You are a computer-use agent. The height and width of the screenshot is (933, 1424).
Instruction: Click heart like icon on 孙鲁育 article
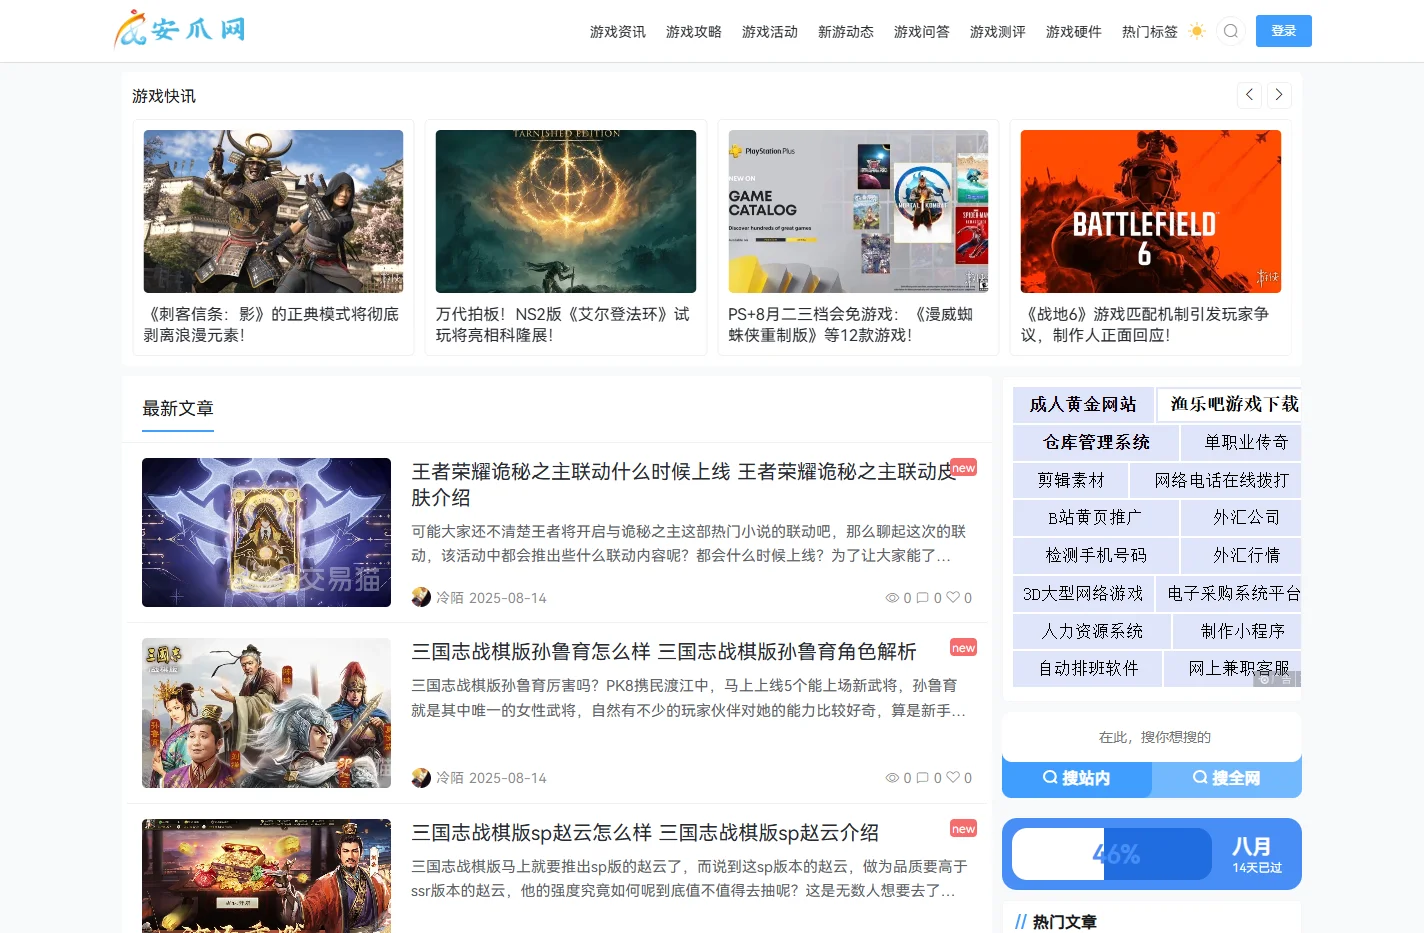[x=953, y=778]
